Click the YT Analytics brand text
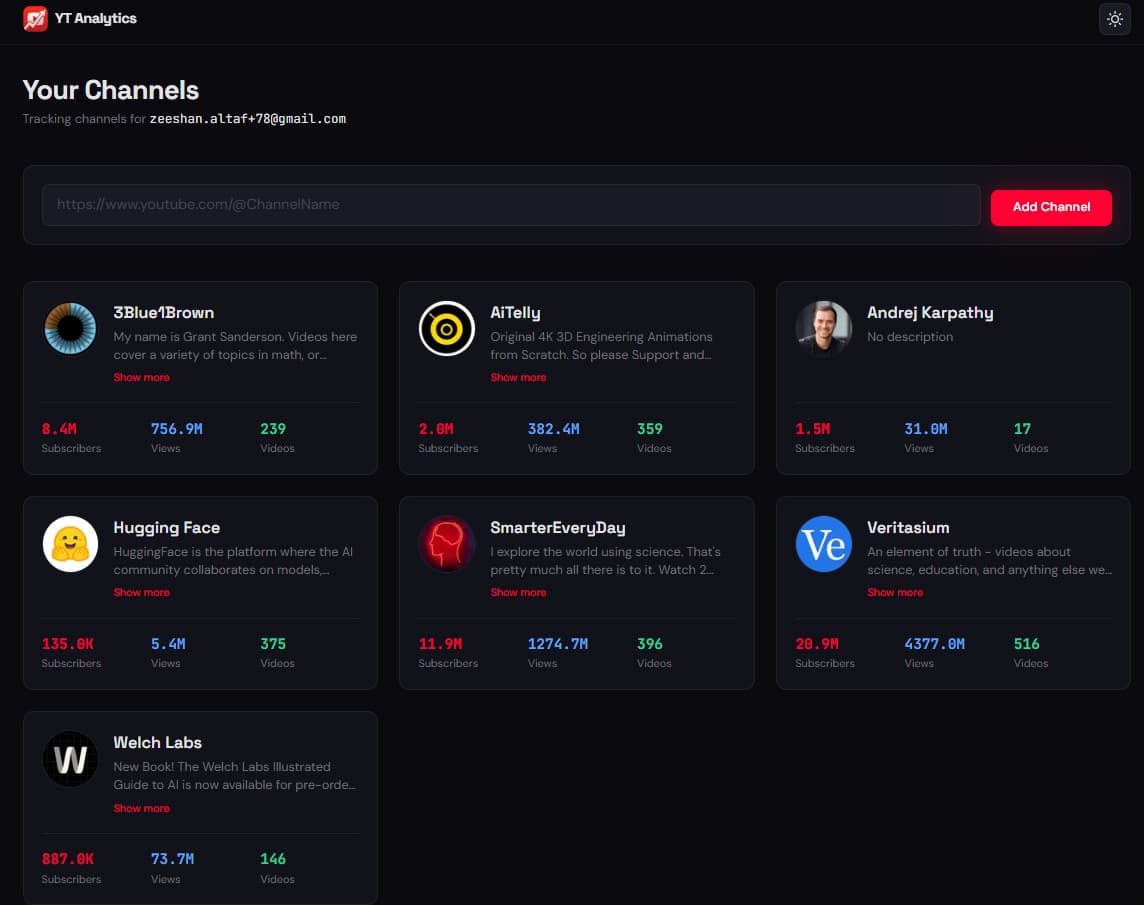Screen dimensions: 1144x905 (96, 18)
